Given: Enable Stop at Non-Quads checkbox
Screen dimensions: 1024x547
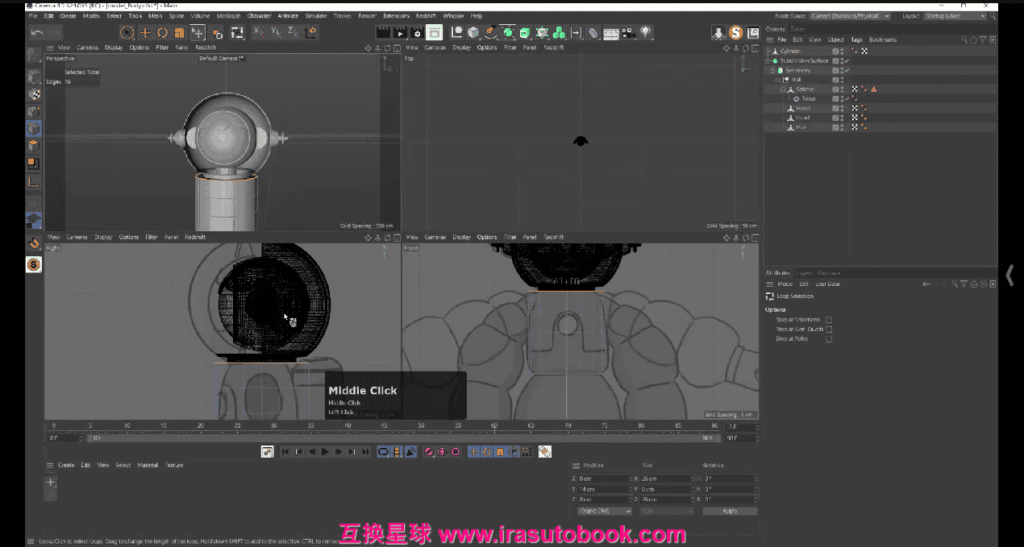Looking at the screenshot, I should [829, 330].
